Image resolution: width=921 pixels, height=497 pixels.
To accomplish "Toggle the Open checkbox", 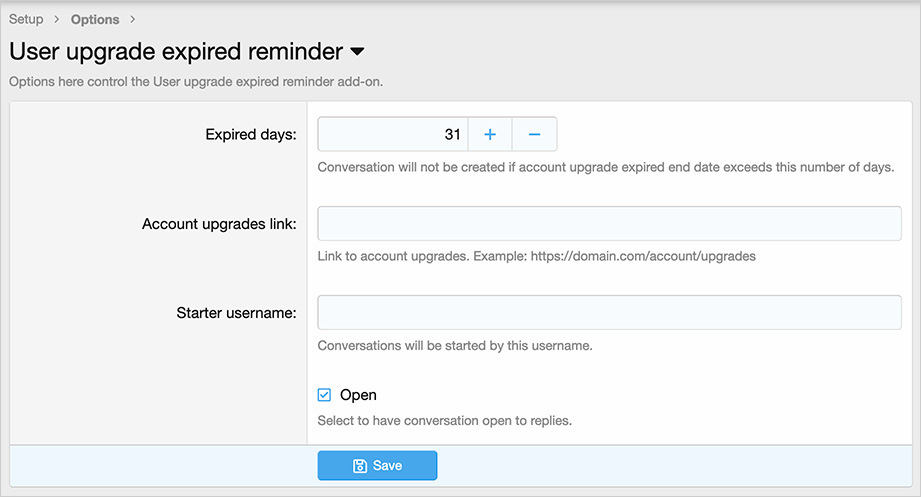I will tap(324, 395).
